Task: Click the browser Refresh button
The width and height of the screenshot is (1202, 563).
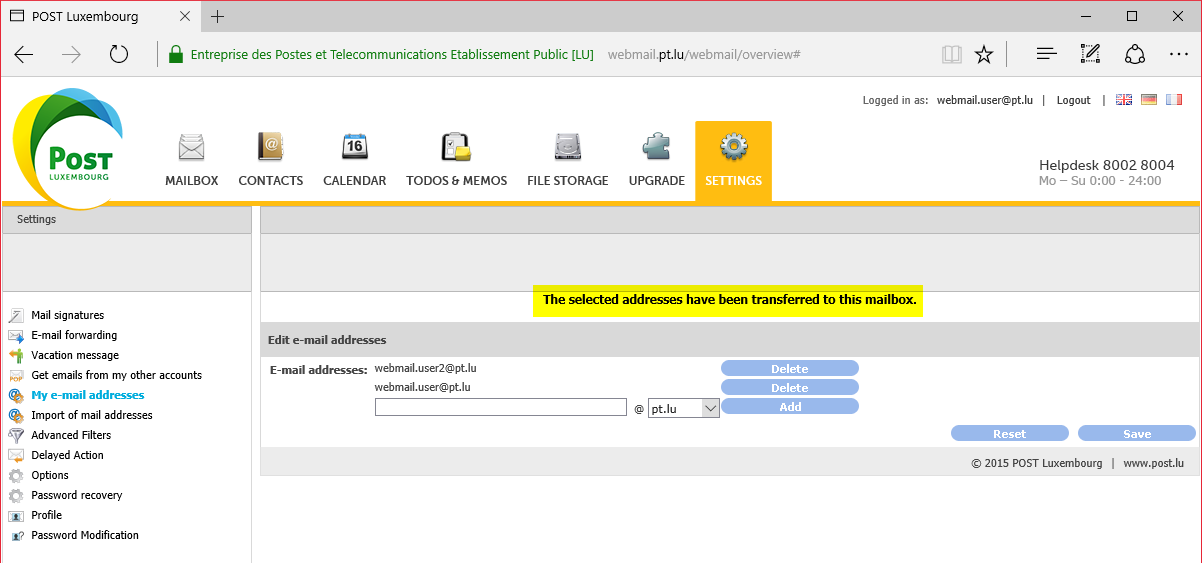Action: 119,54
